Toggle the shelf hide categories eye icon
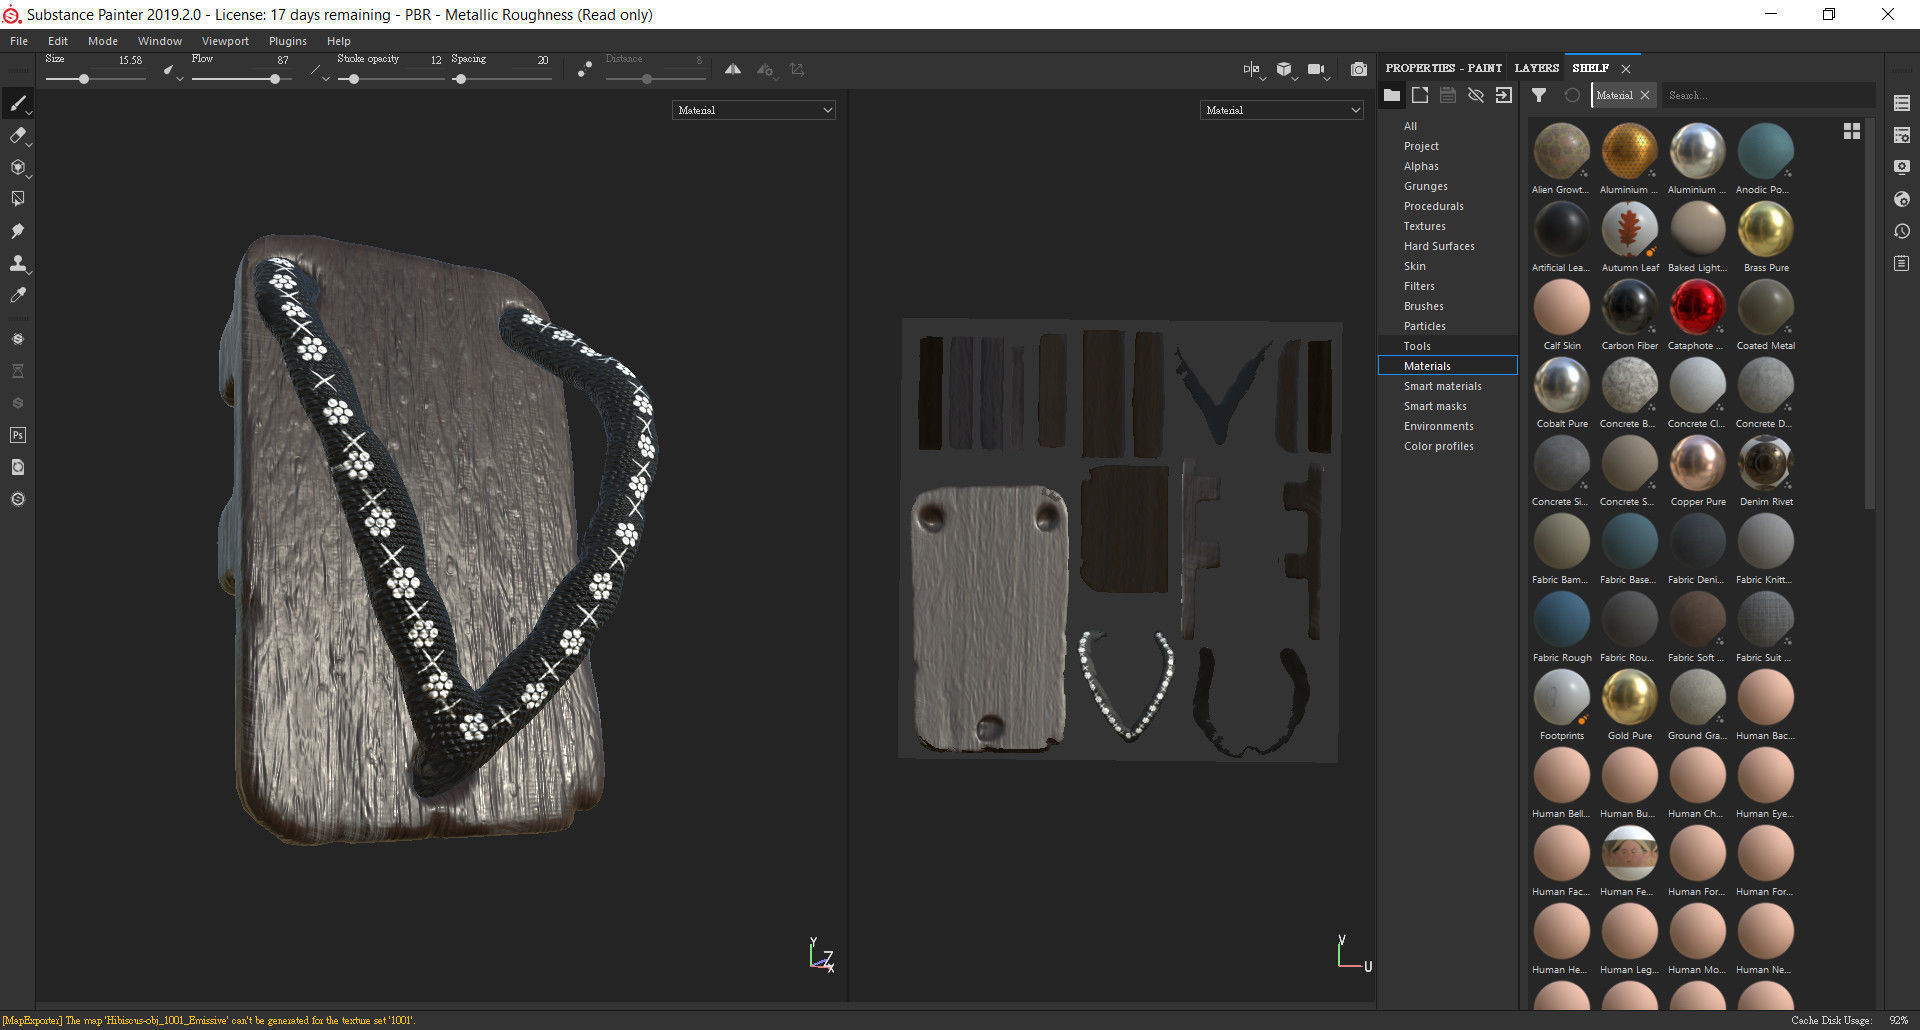Viewport: 1920px width, 1030px height. [x=1476, y=95]
